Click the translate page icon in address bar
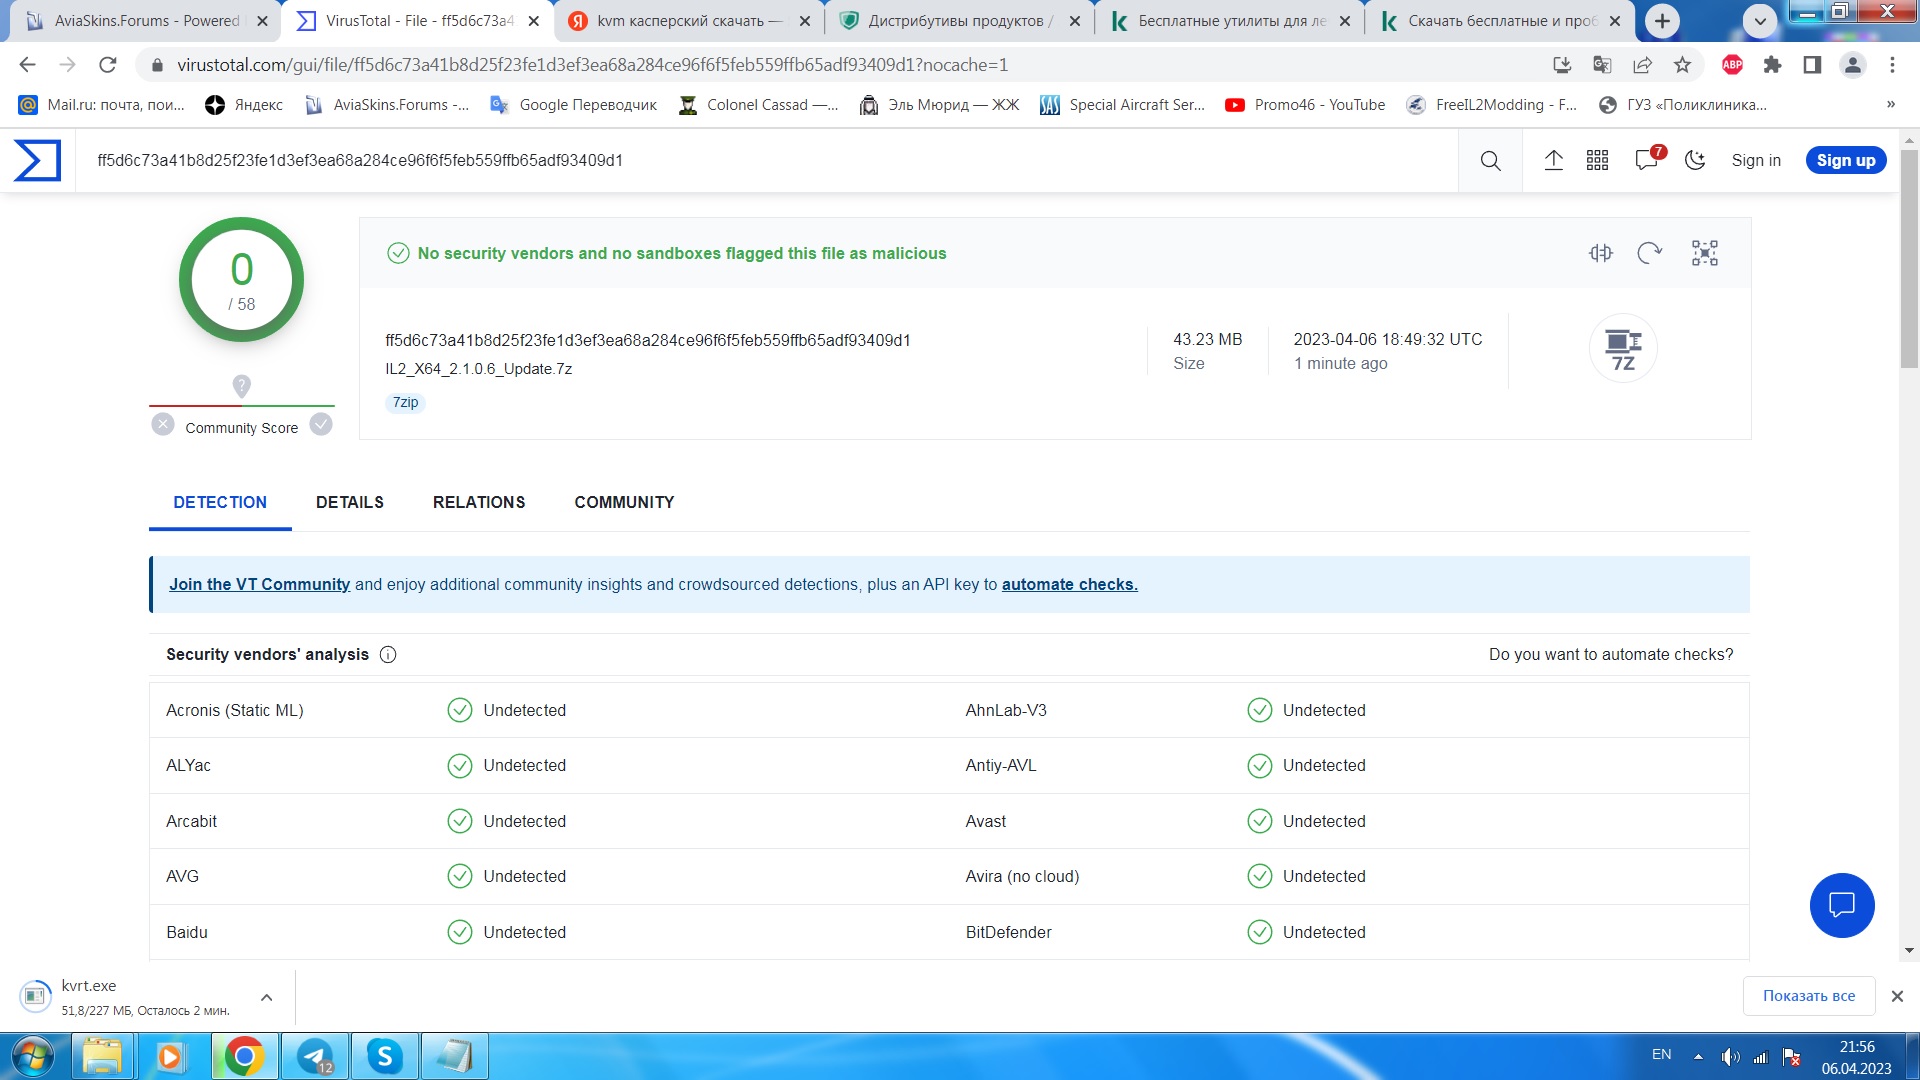Image resolution: width=1920 pixels, height=1080 pixels. point(1602,65)
